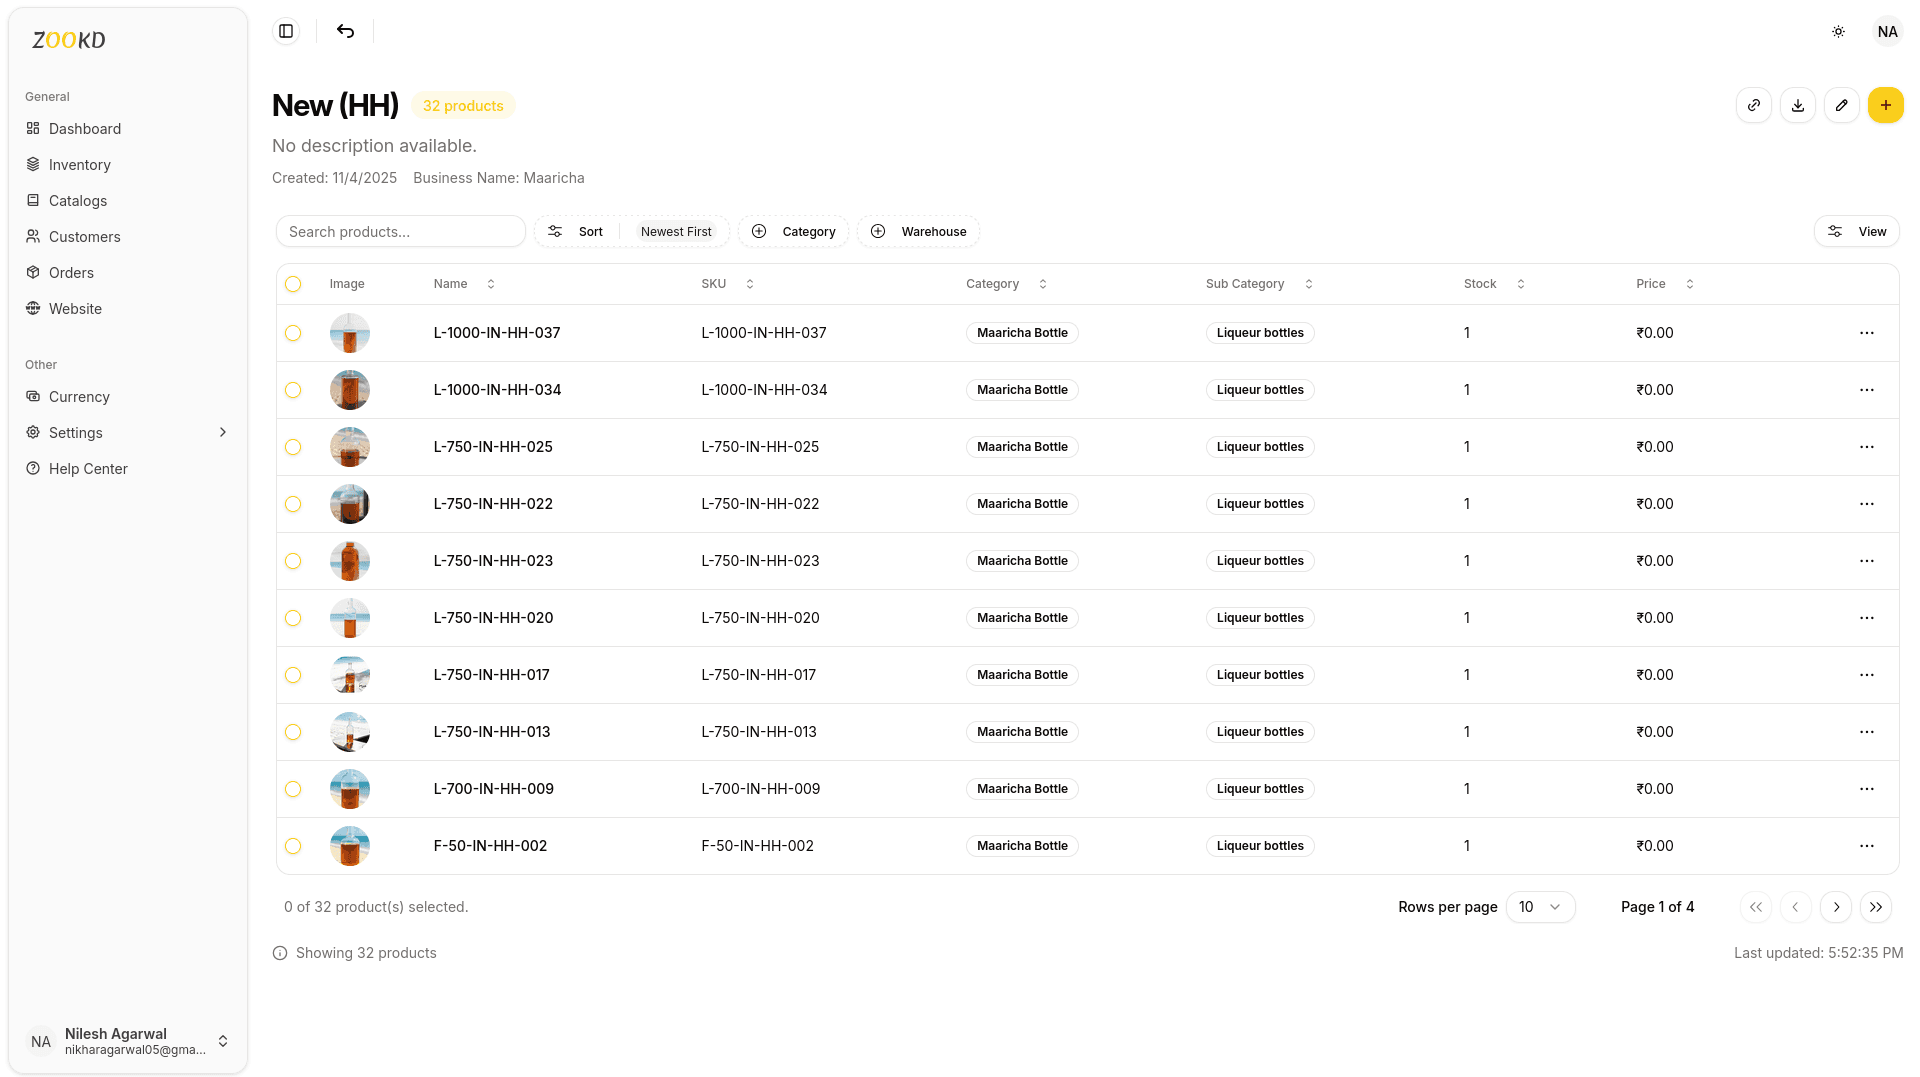
Task: Click the undo arrow icon in the toolbar
Action: coord(345,31)
